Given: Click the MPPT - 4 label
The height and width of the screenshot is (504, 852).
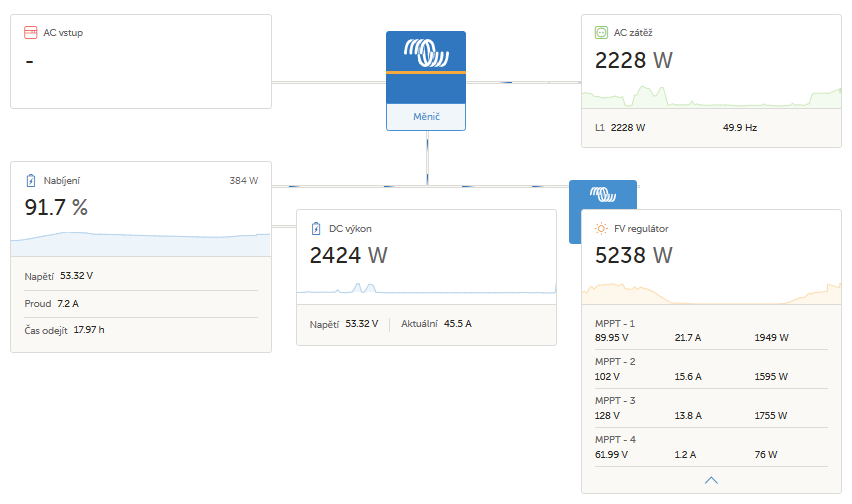Looking at the screenshot, I should [615, 440].
